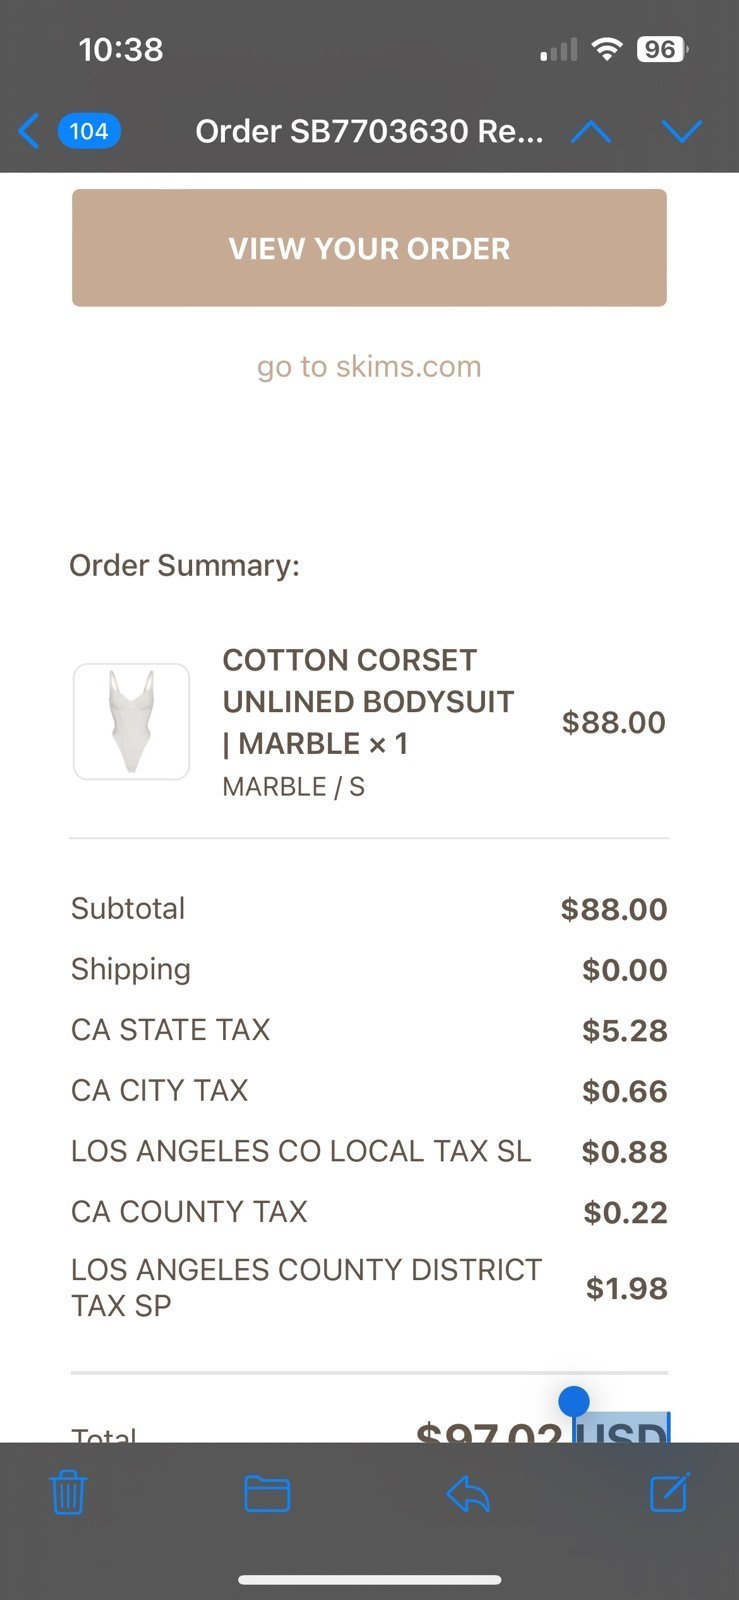Tap the Wi-Fi icon in status bar

point(606,49)
